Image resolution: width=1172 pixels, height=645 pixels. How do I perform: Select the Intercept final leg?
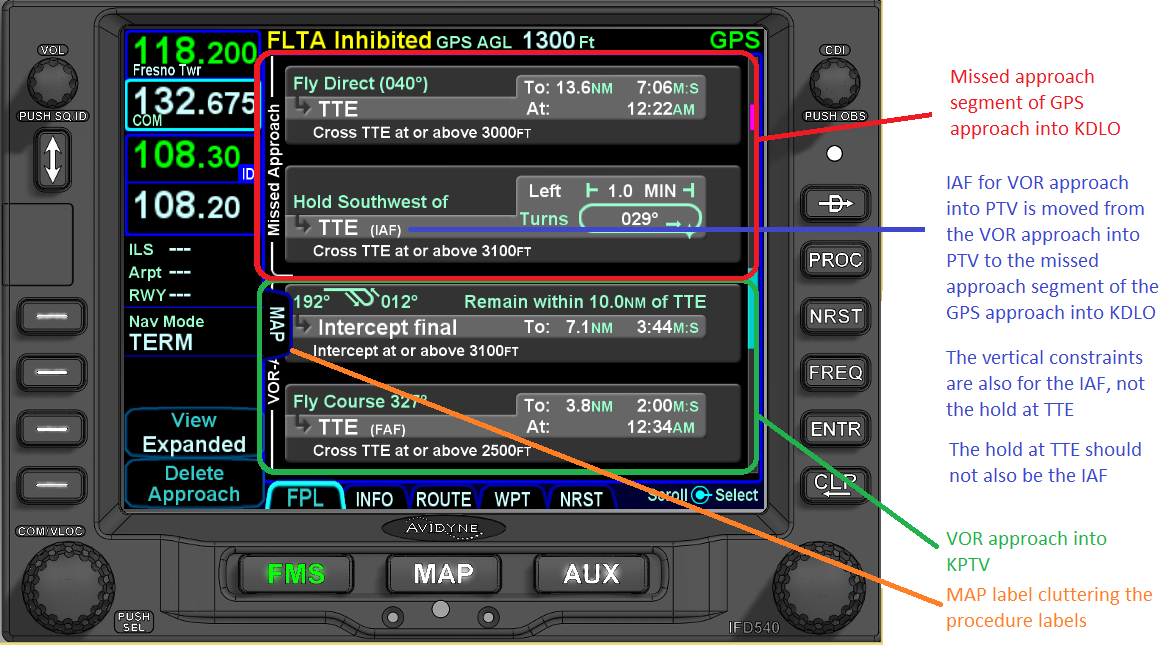coord(513,325)
